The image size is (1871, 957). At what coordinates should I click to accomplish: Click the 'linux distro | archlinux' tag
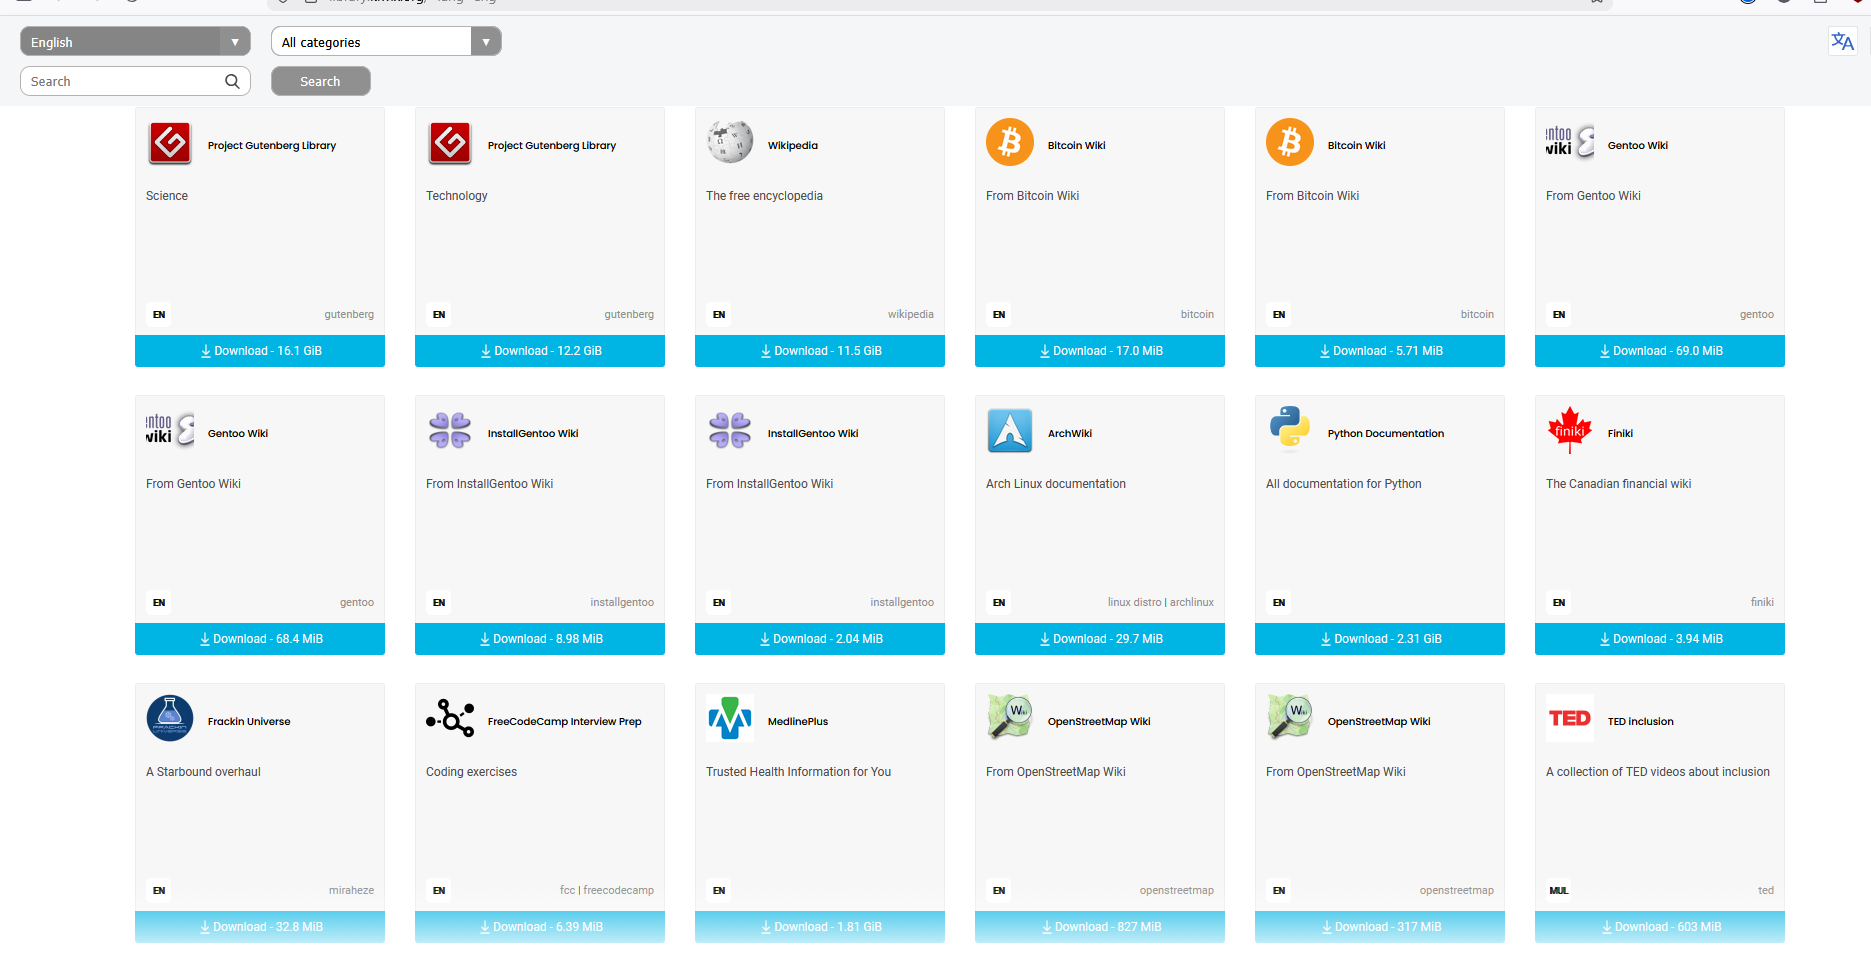pyautogui.click(x=1161, y=602)
